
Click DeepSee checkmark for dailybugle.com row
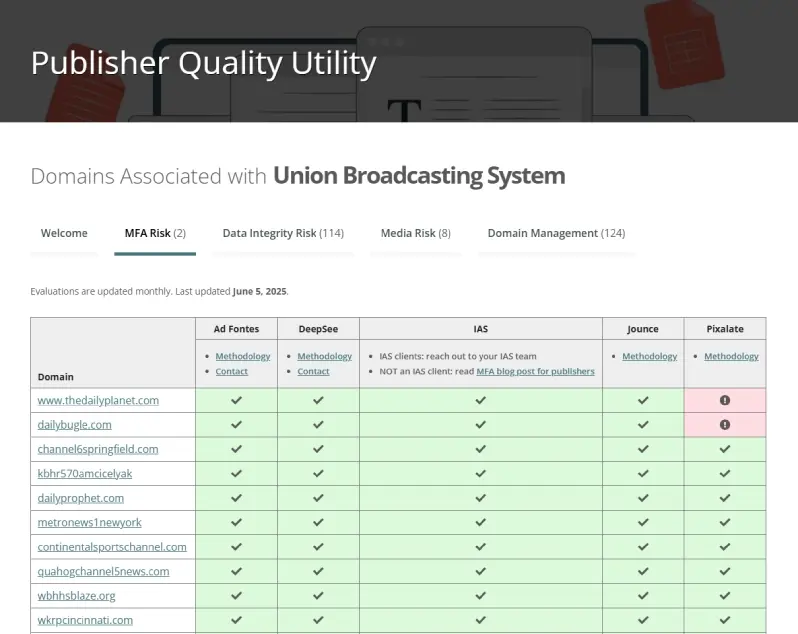tap(318, 425)
